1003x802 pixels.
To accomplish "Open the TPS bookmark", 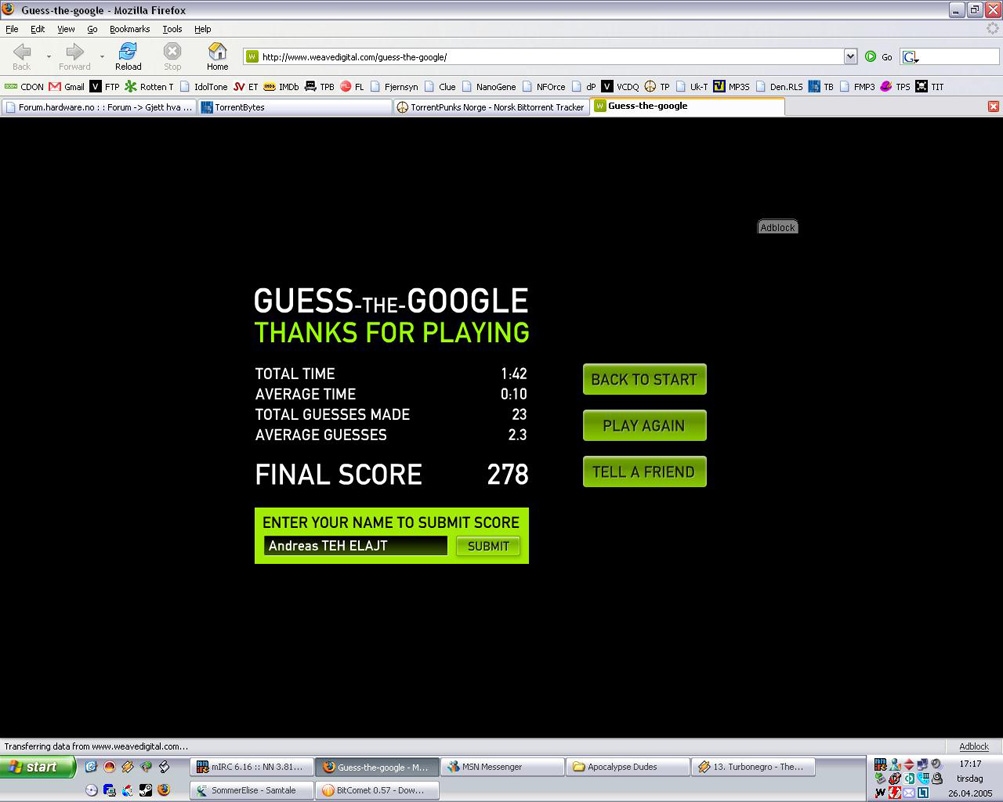I will (x=895, y=86).
